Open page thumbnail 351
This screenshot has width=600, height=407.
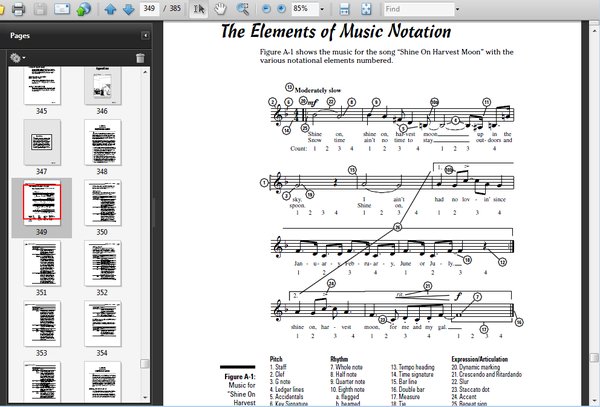pos(42,263)
